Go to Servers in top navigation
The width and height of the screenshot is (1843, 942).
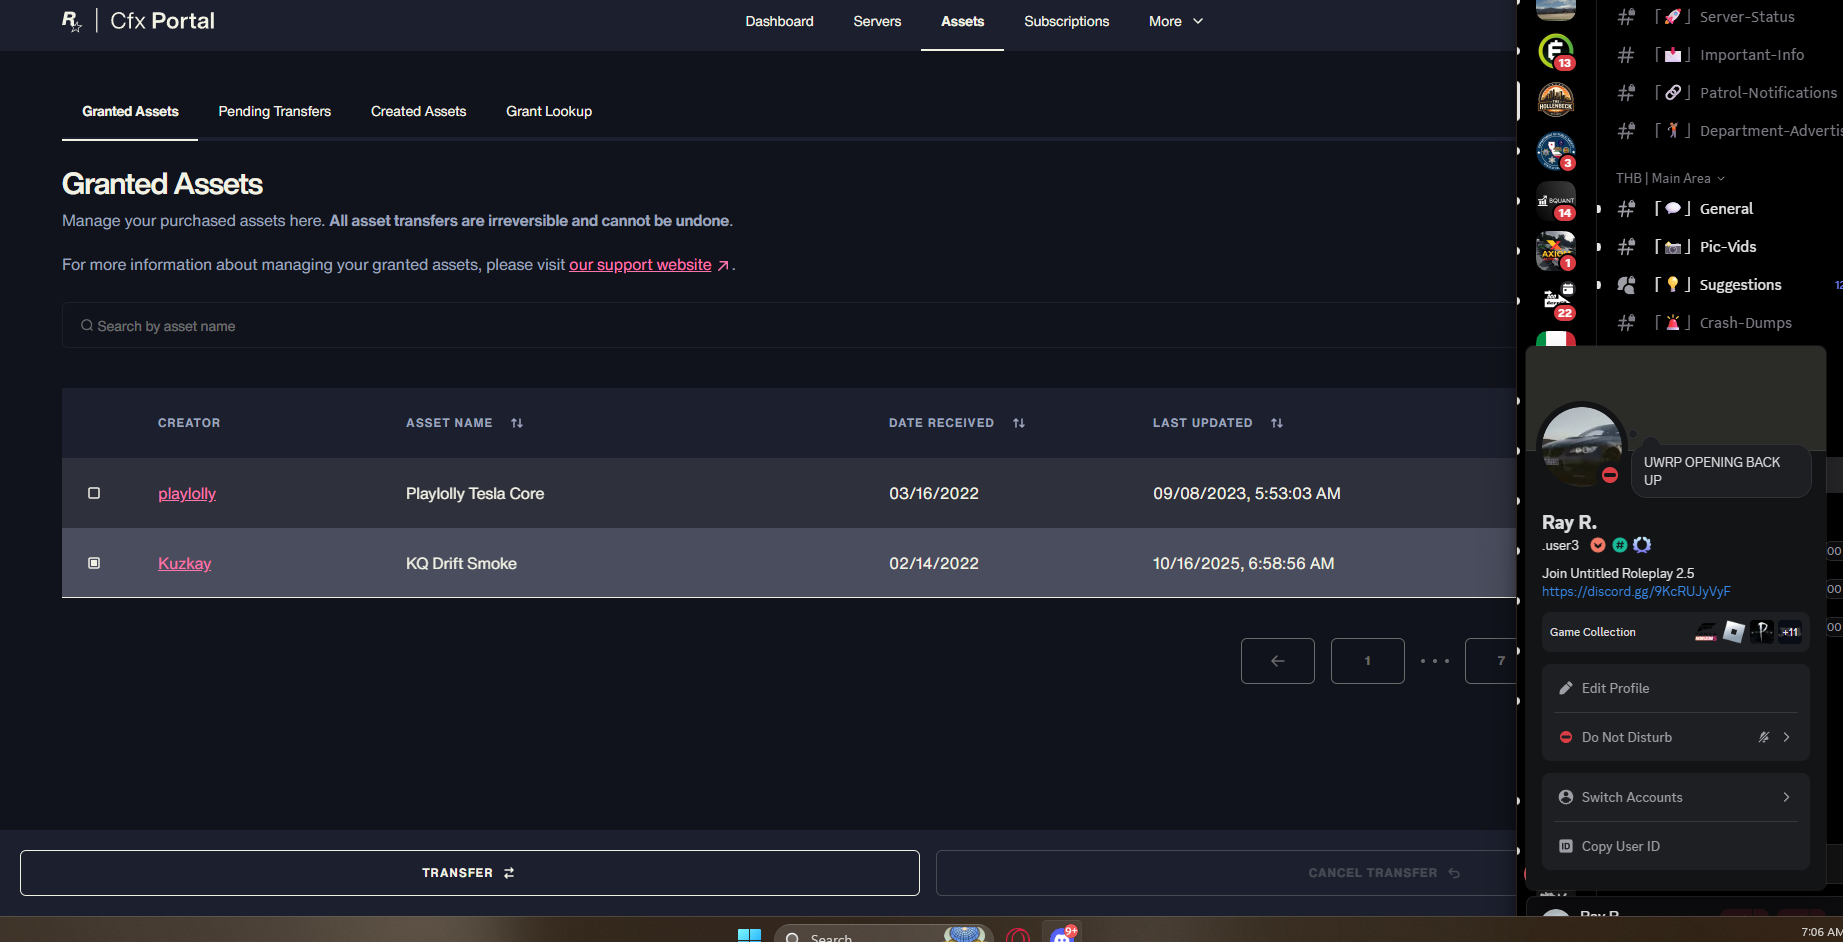tap(877, 21)
